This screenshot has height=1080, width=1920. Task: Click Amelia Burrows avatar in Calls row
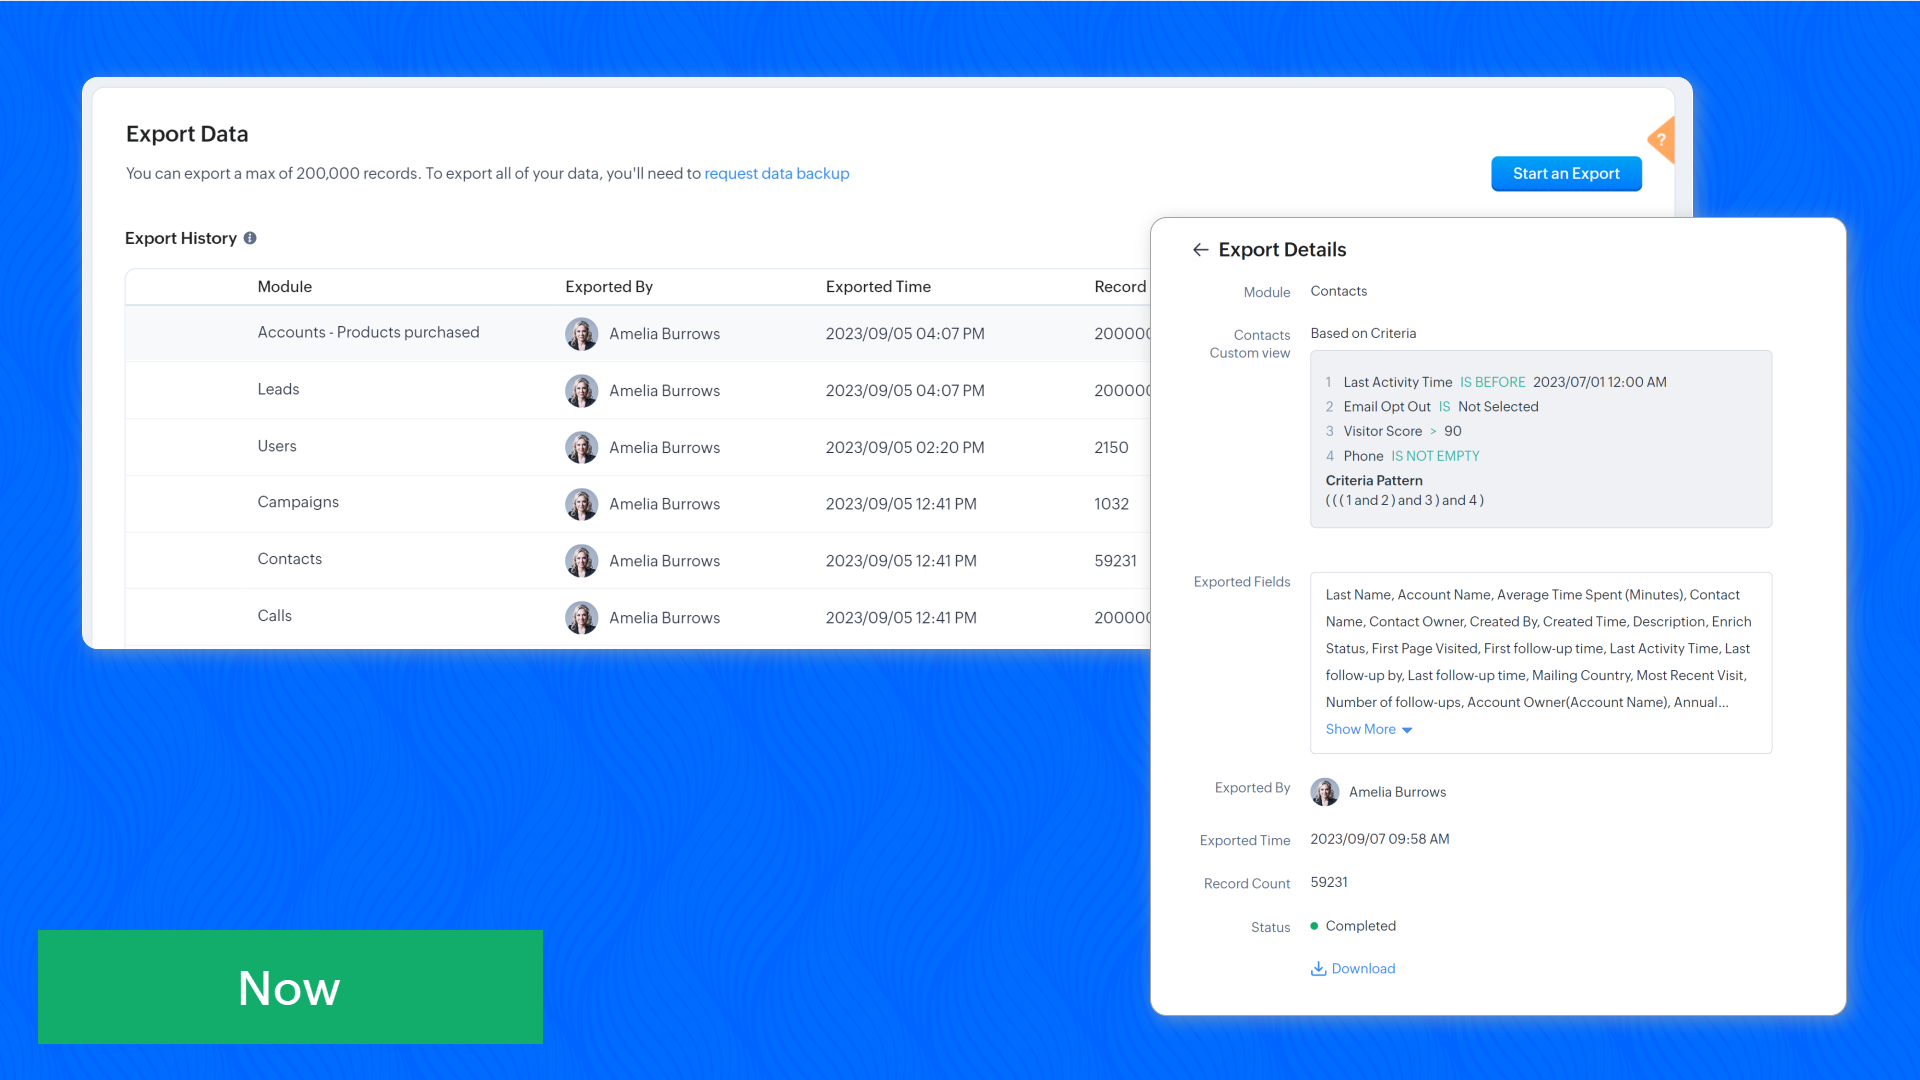click(581, 618)
